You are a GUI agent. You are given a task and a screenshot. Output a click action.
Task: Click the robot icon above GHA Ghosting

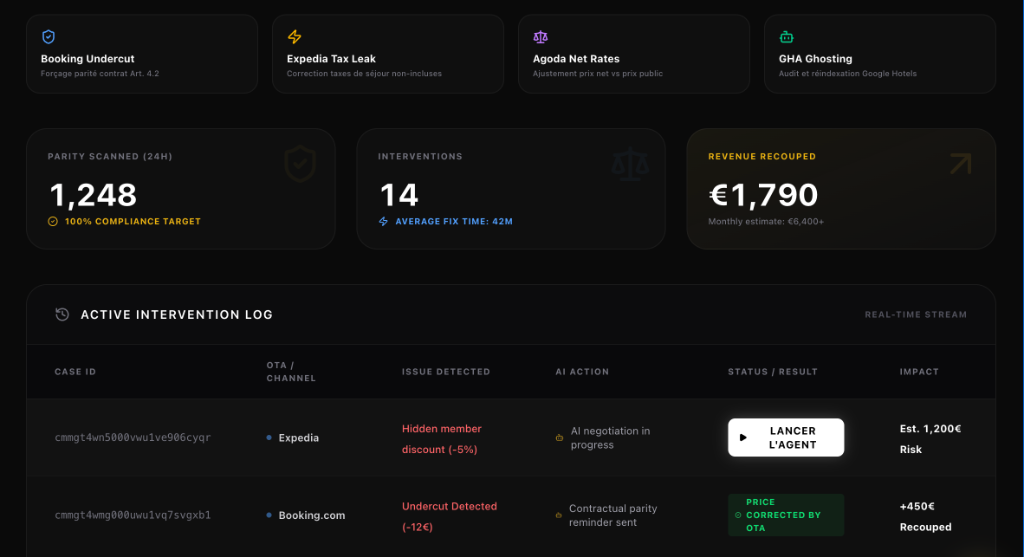[786, 37]
